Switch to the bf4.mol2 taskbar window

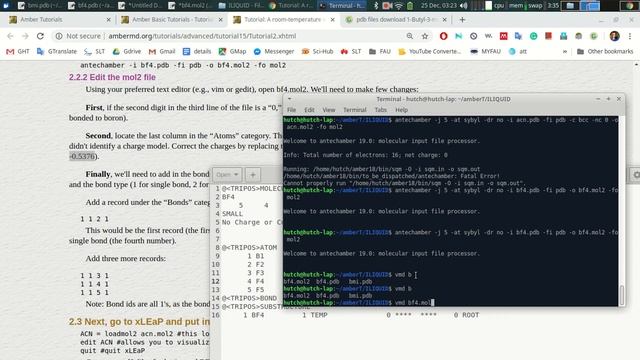pos(189,5)
